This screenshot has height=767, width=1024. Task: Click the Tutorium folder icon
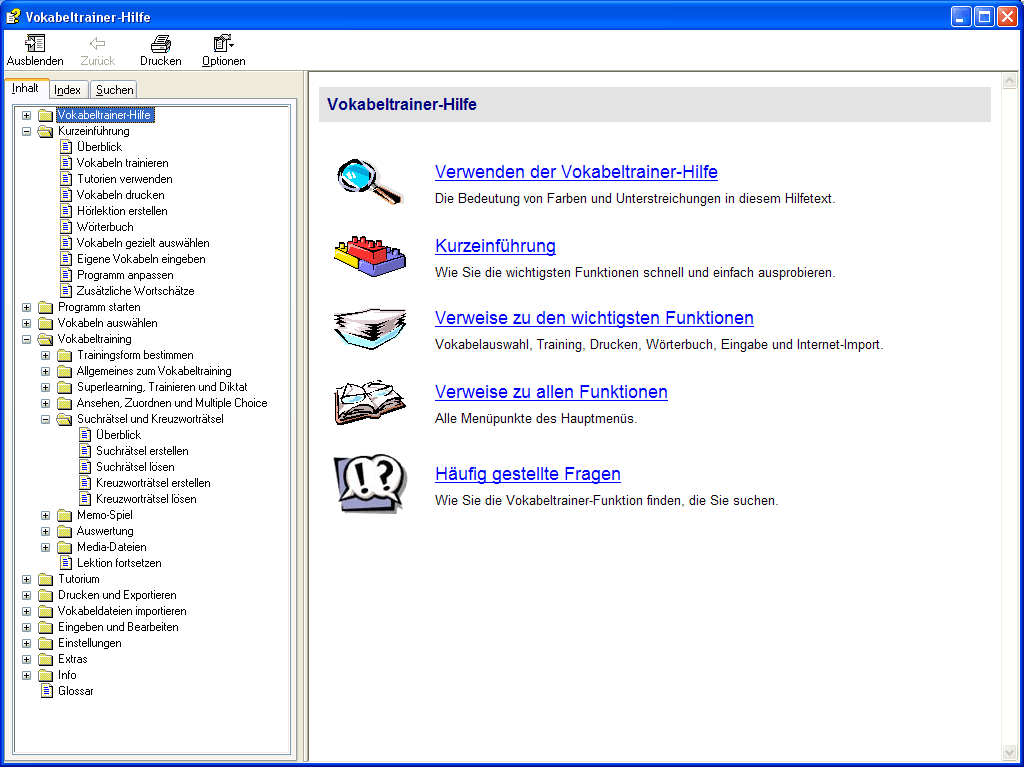[x=45, y=579]
